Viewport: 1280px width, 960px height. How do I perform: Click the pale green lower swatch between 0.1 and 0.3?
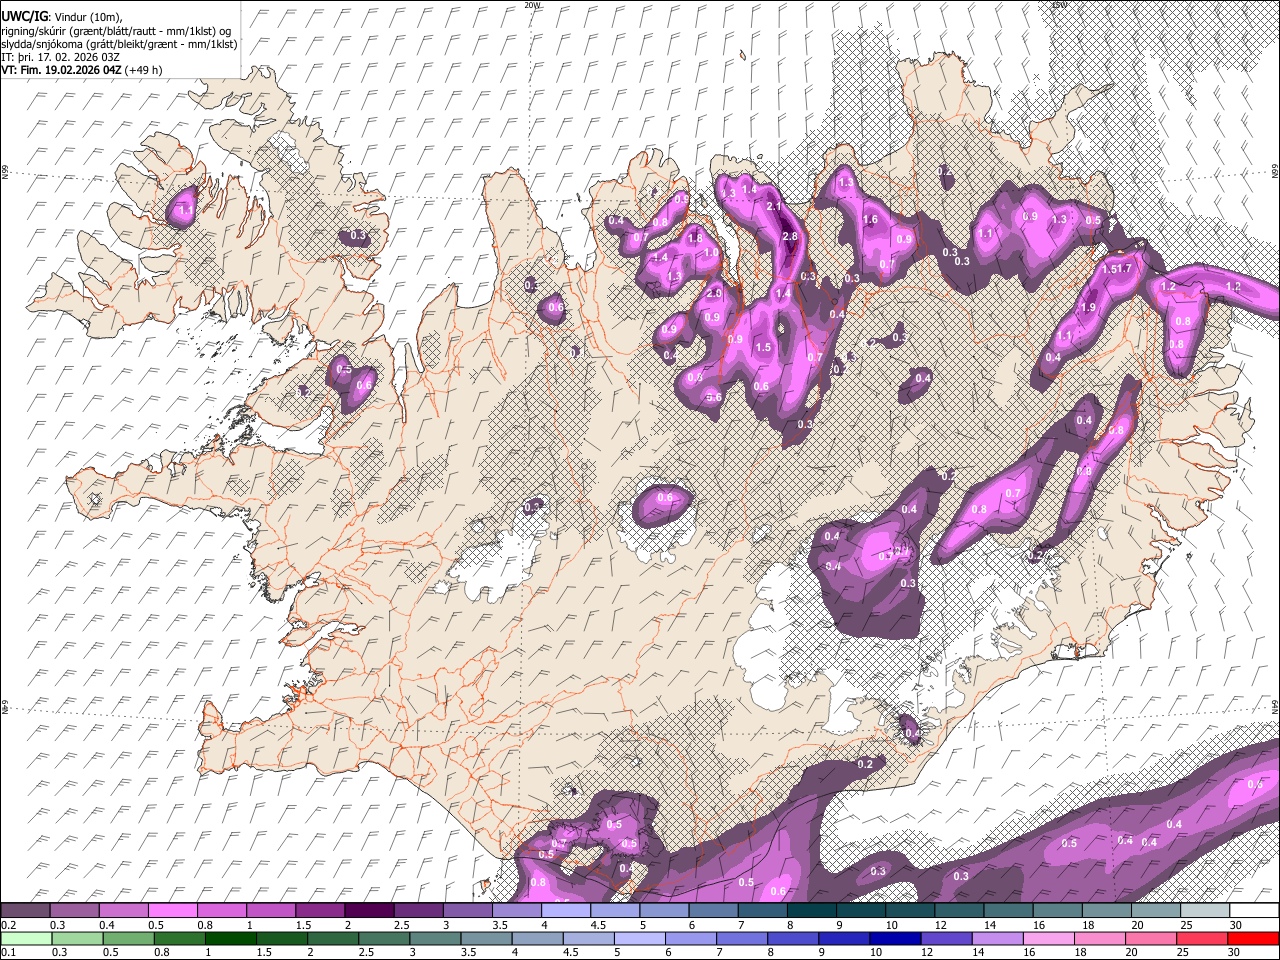[25, 939]
